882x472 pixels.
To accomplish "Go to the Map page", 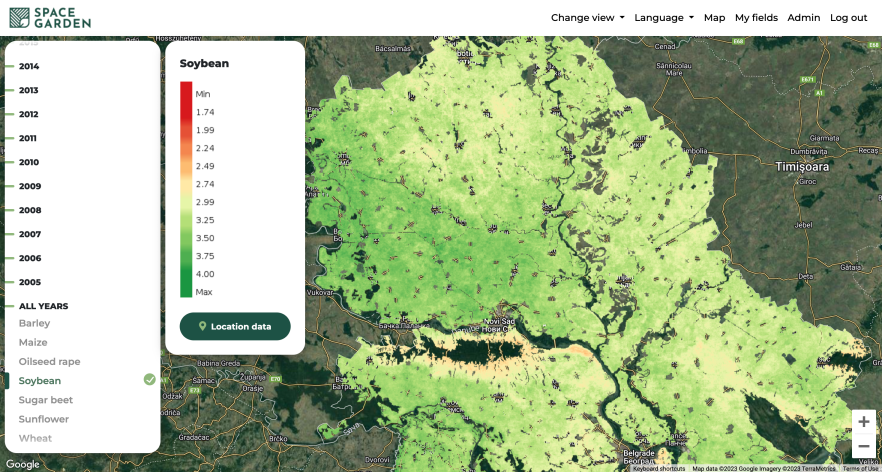I will pos(714,18).
